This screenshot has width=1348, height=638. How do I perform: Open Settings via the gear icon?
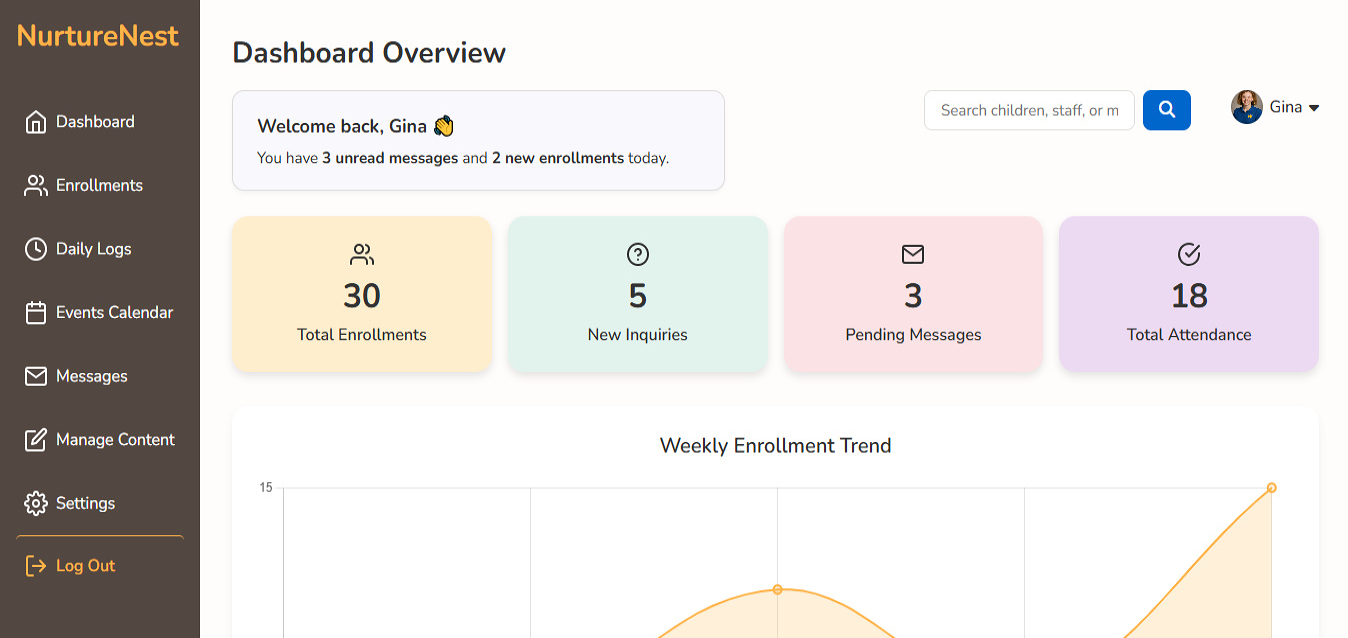tap(36, 503)
